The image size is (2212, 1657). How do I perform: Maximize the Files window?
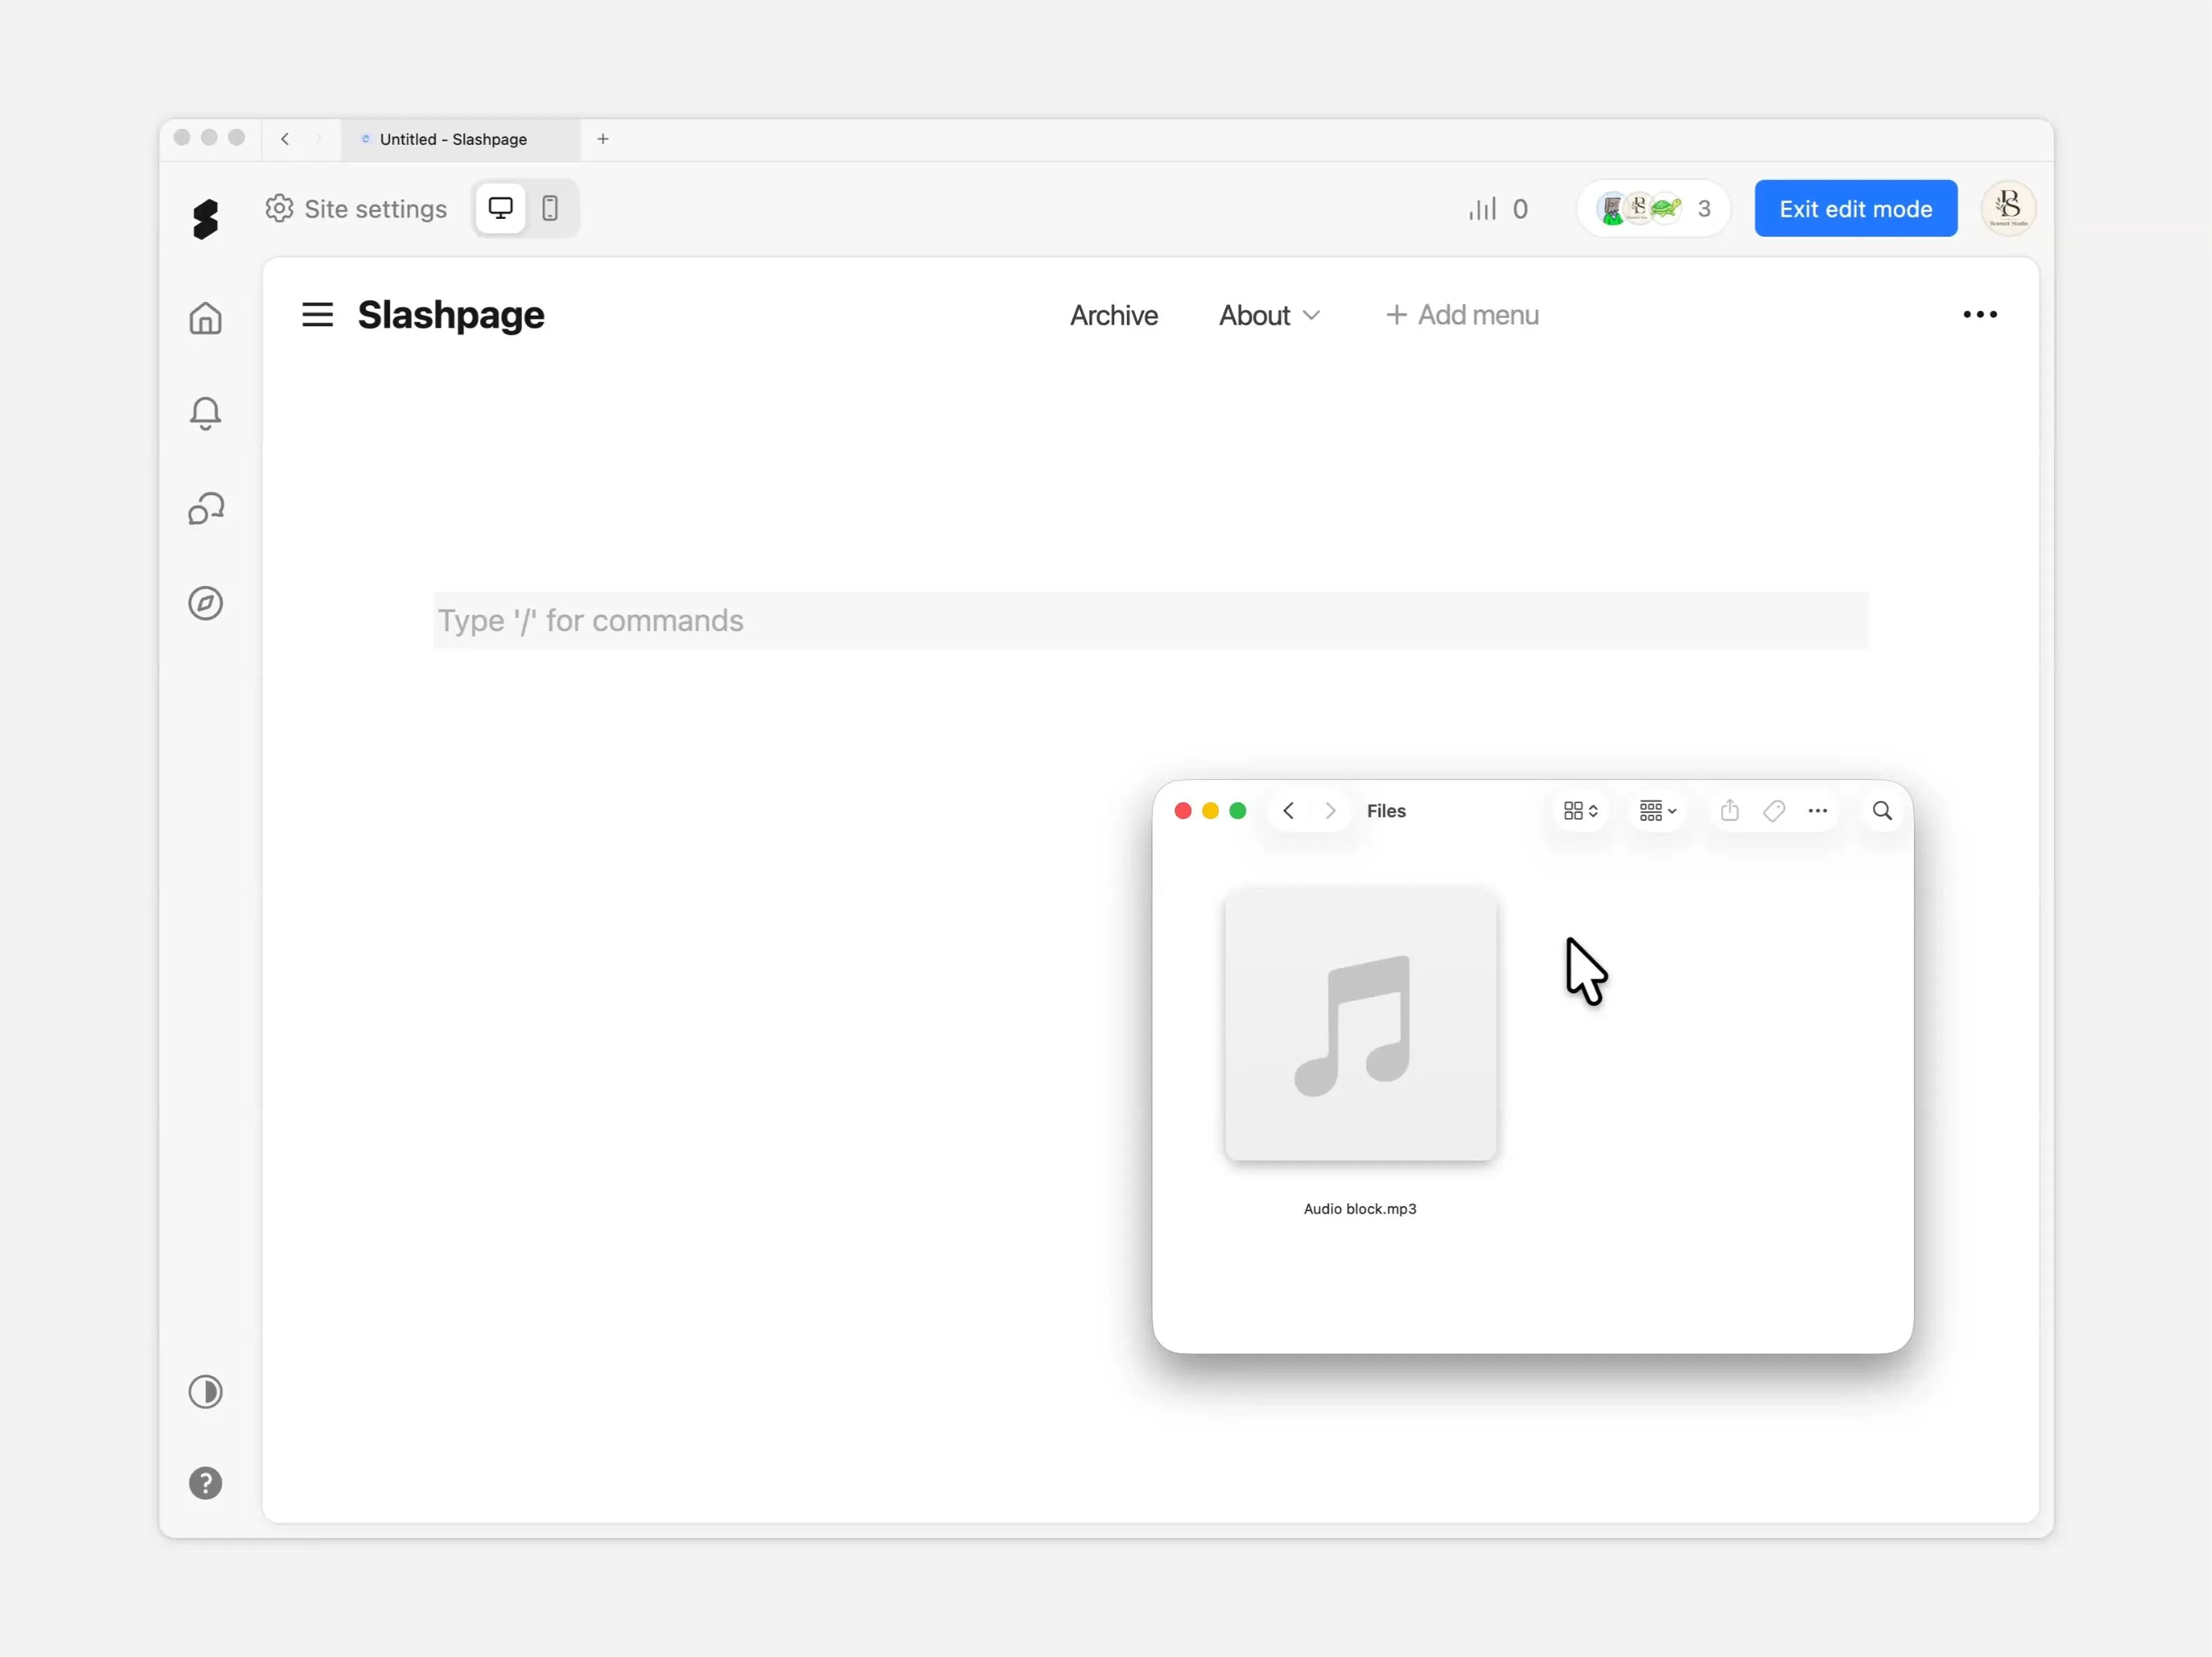point(1238,811)
